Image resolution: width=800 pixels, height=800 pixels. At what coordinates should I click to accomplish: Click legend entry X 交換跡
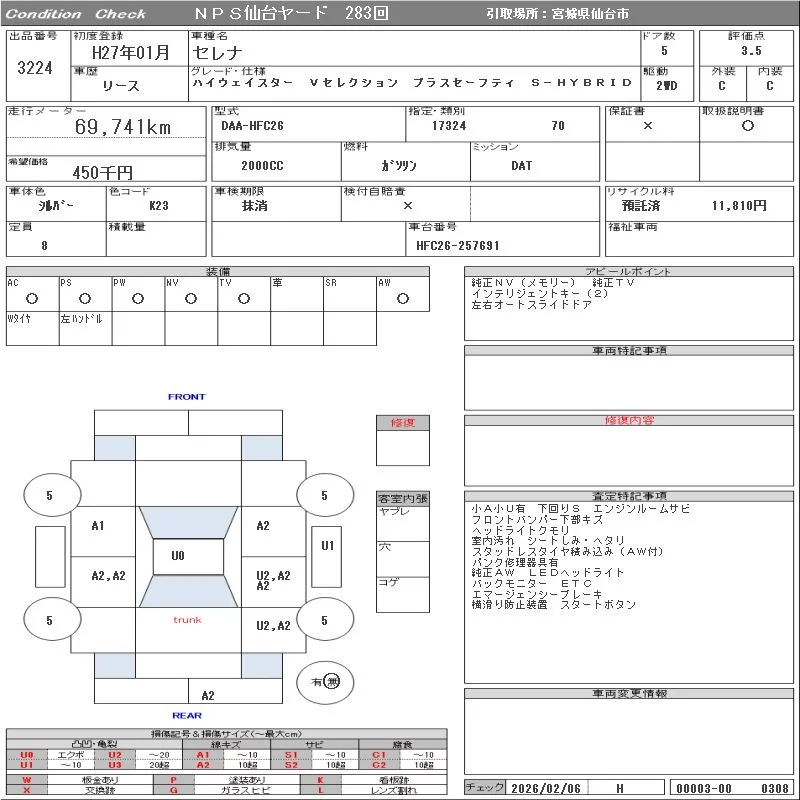[80, 790]
